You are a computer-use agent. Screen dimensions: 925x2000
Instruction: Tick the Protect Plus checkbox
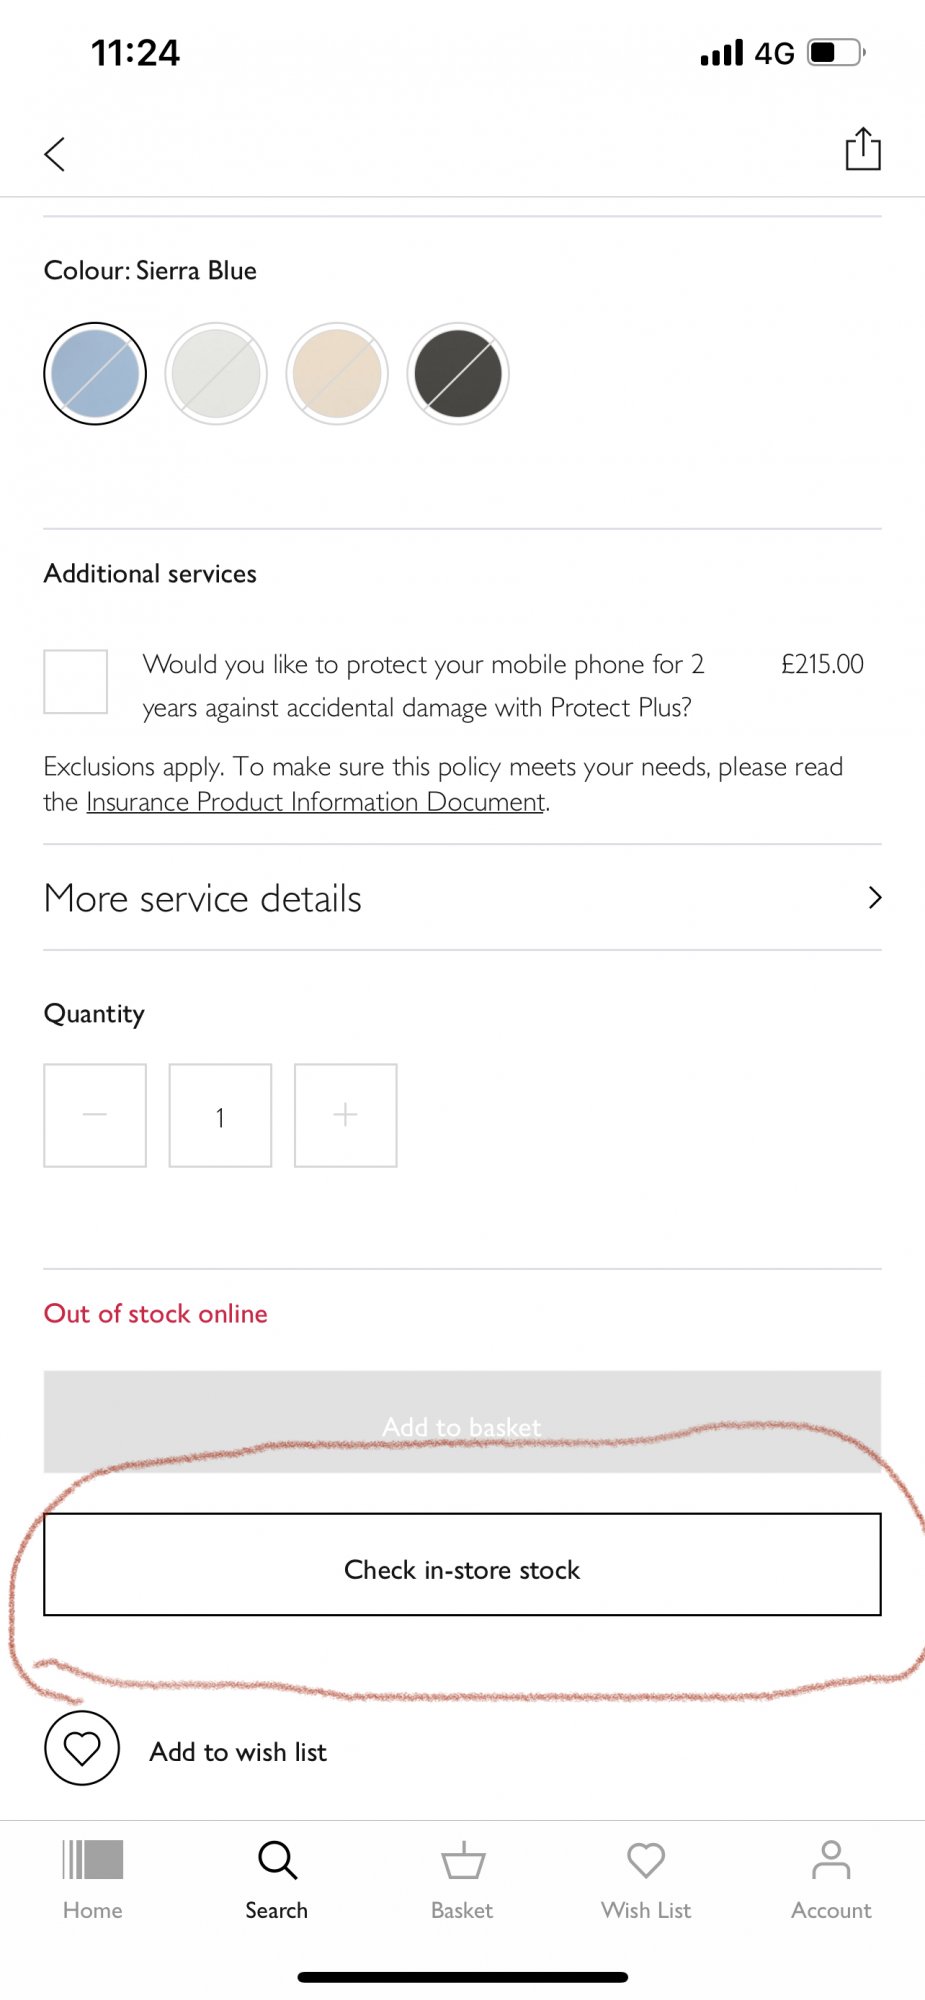pyautogui.click(x=76, y=682)
